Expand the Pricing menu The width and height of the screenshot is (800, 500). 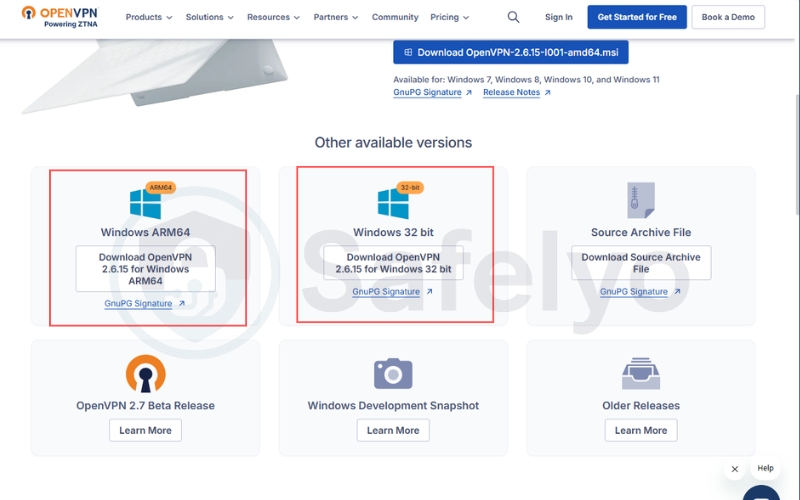[449, 17]
